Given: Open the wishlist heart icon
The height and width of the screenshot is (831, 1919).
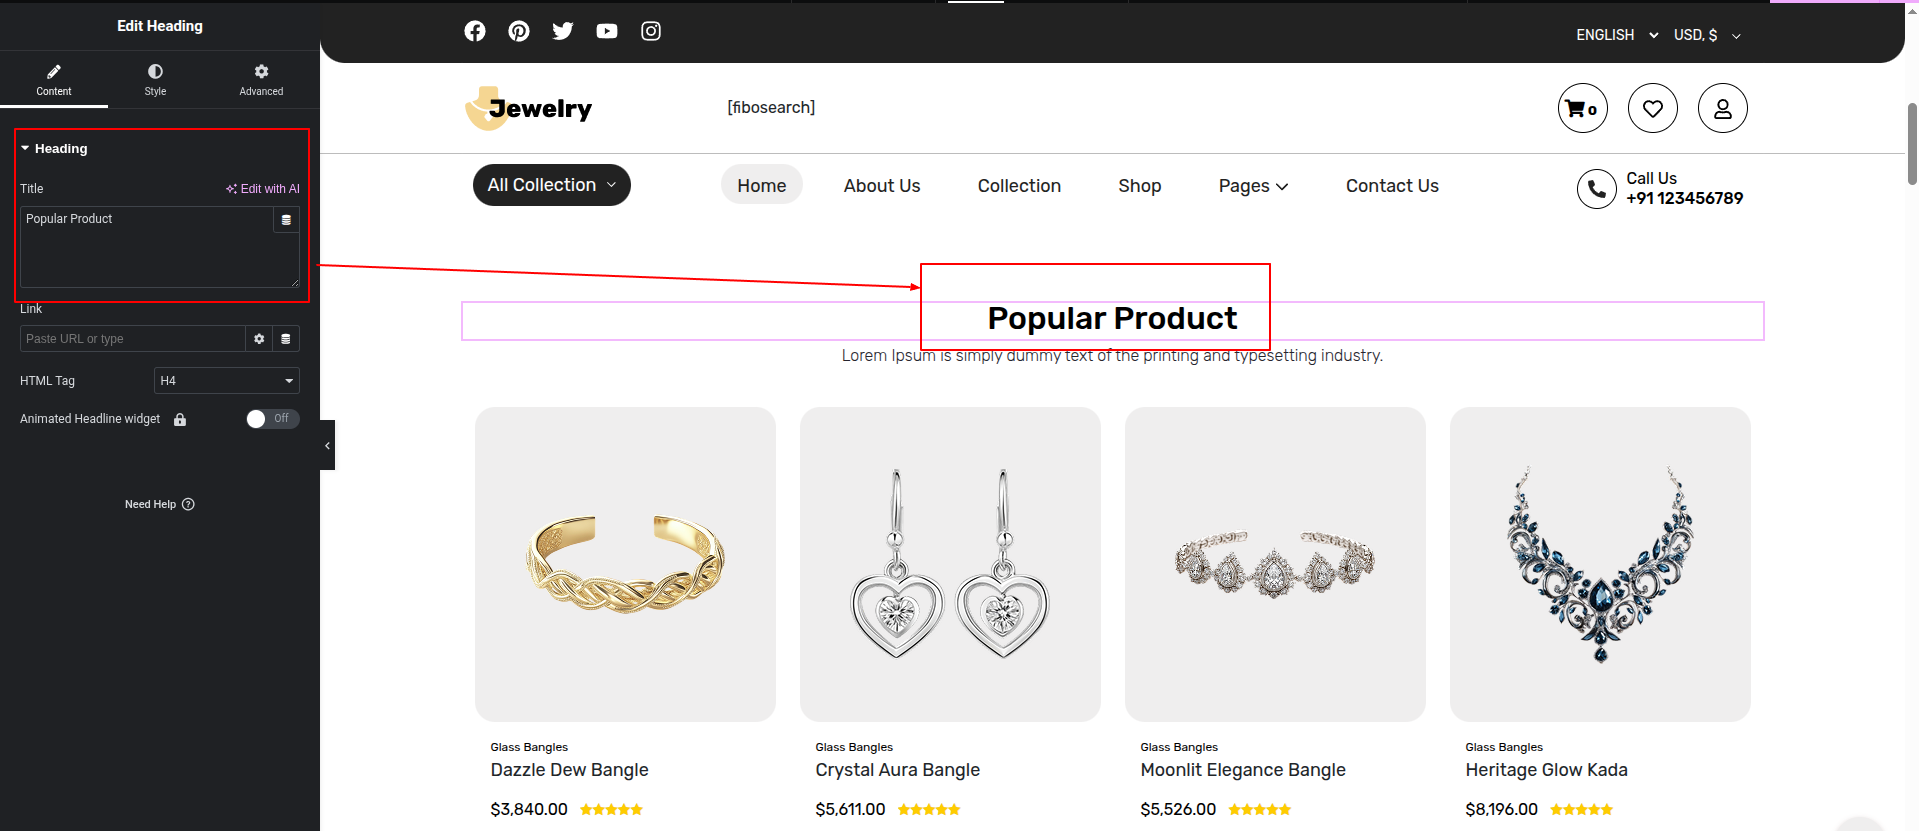Looking at the screenshot, I should click(1652, 108).
